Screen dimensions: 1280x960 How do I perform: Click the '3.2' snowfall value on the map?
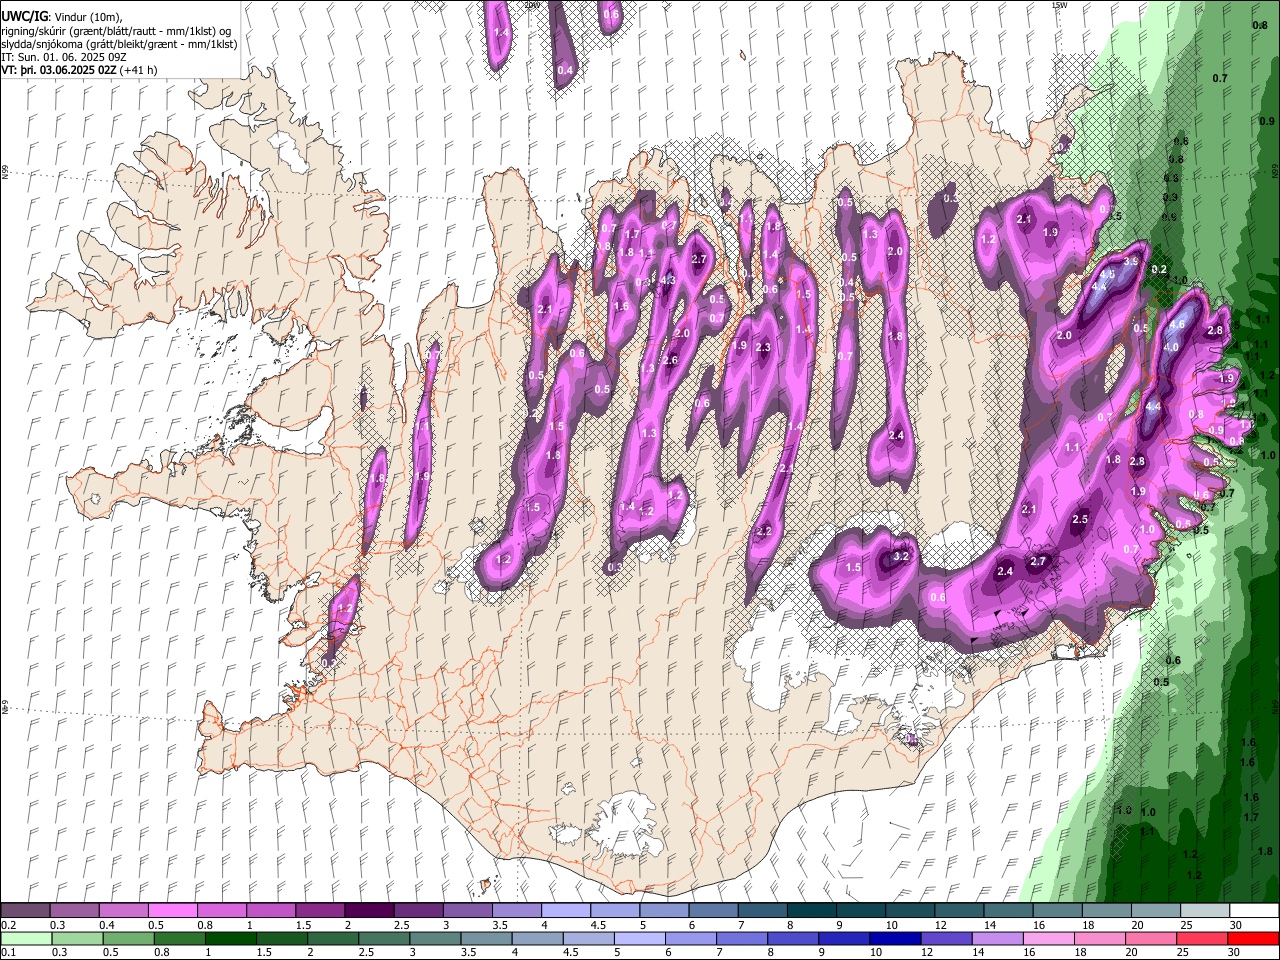pos(900,556)
